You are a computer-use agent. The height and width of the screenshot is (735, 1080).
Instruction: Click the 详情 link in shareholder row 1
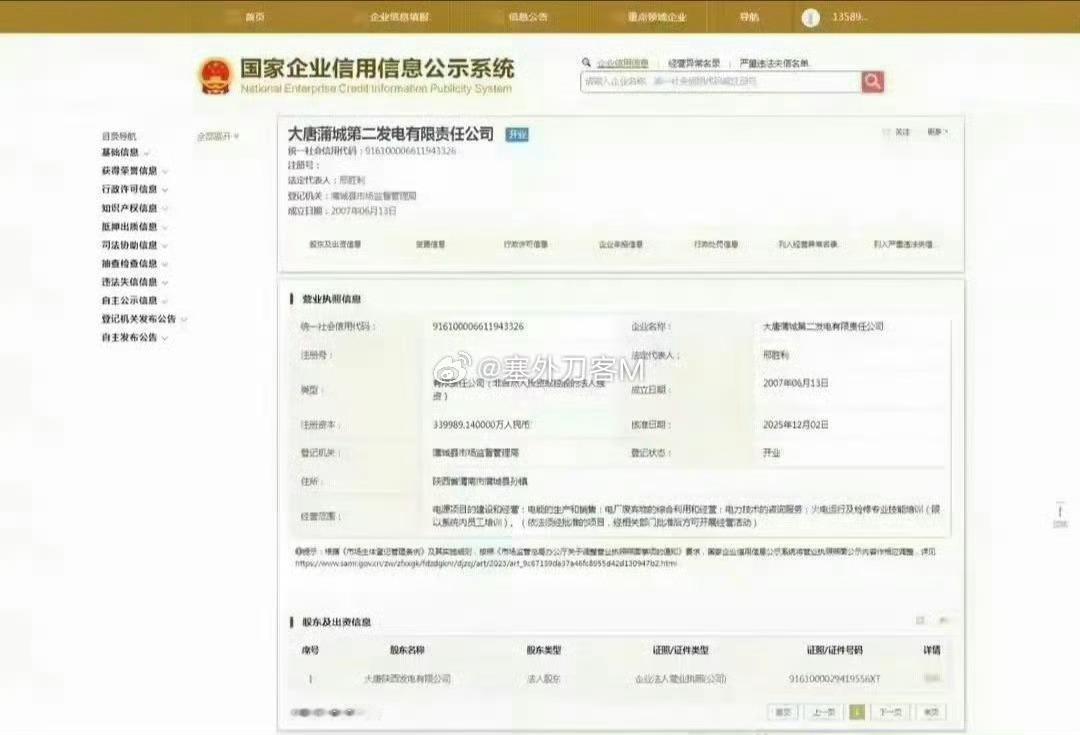click(x=932, y=679)
